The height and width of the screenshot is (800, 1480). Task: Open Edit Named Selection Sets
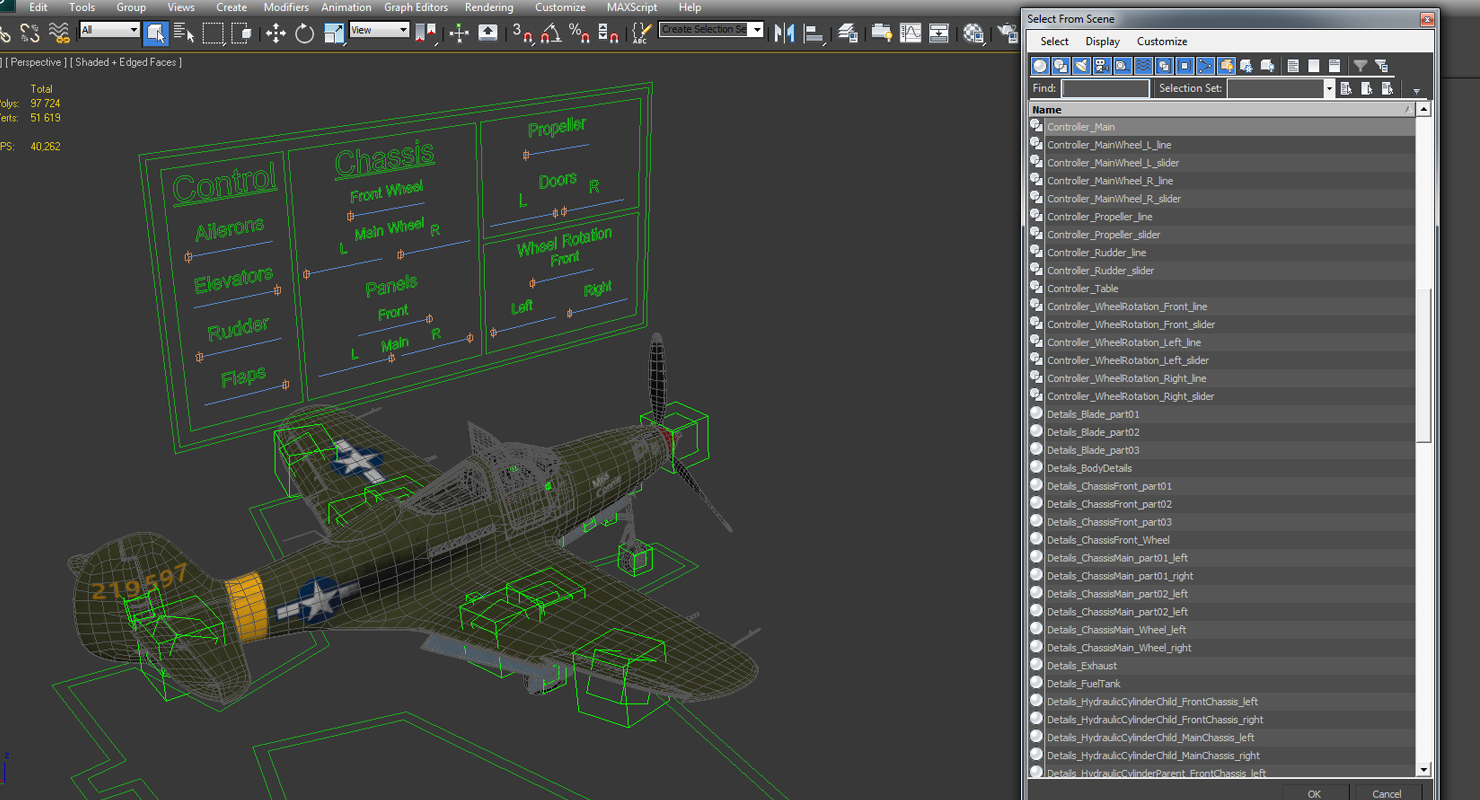click(642, 32)
